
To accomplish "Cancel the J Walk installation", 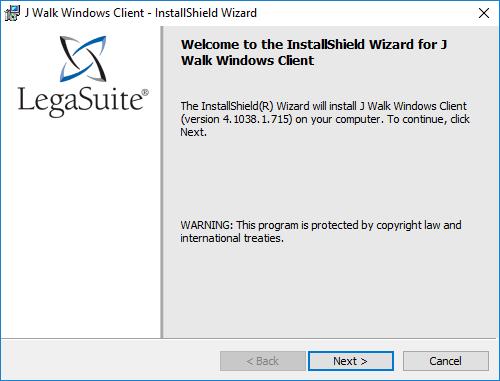I will pos(446,361).
